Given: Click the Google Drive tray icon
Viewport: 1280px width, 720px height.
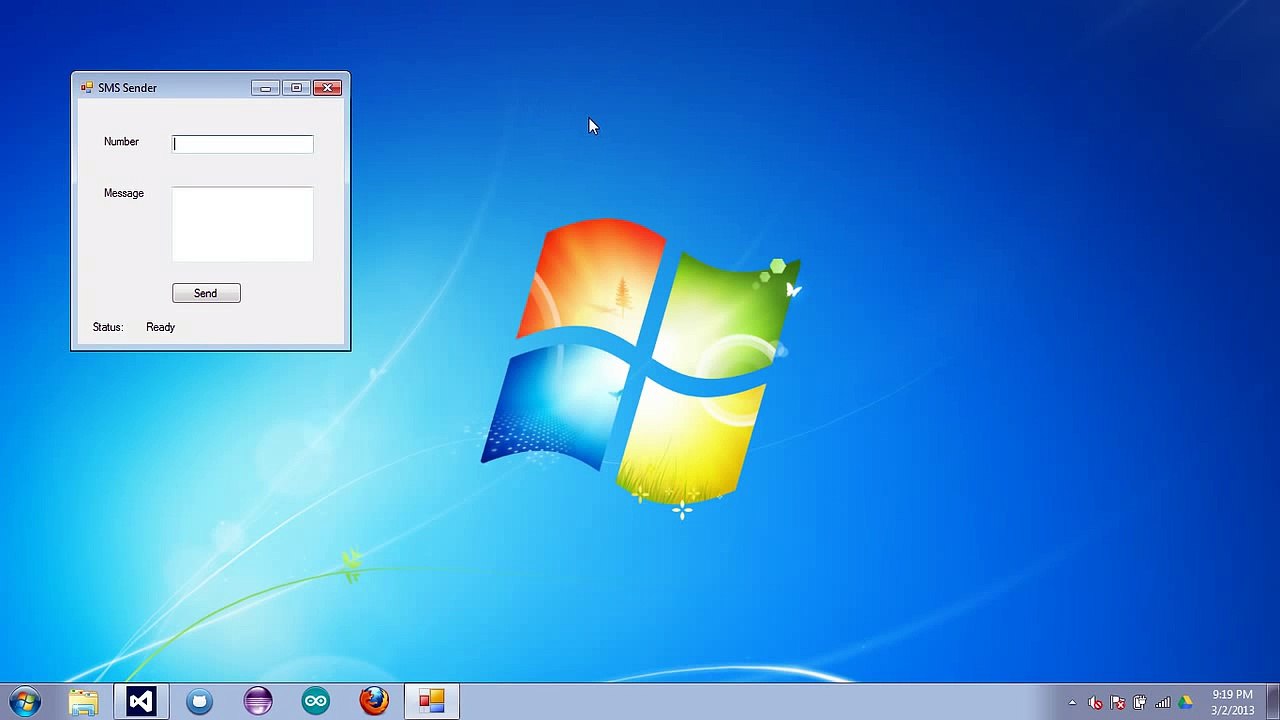Looking at the screenshot, I should (1185, 702).
